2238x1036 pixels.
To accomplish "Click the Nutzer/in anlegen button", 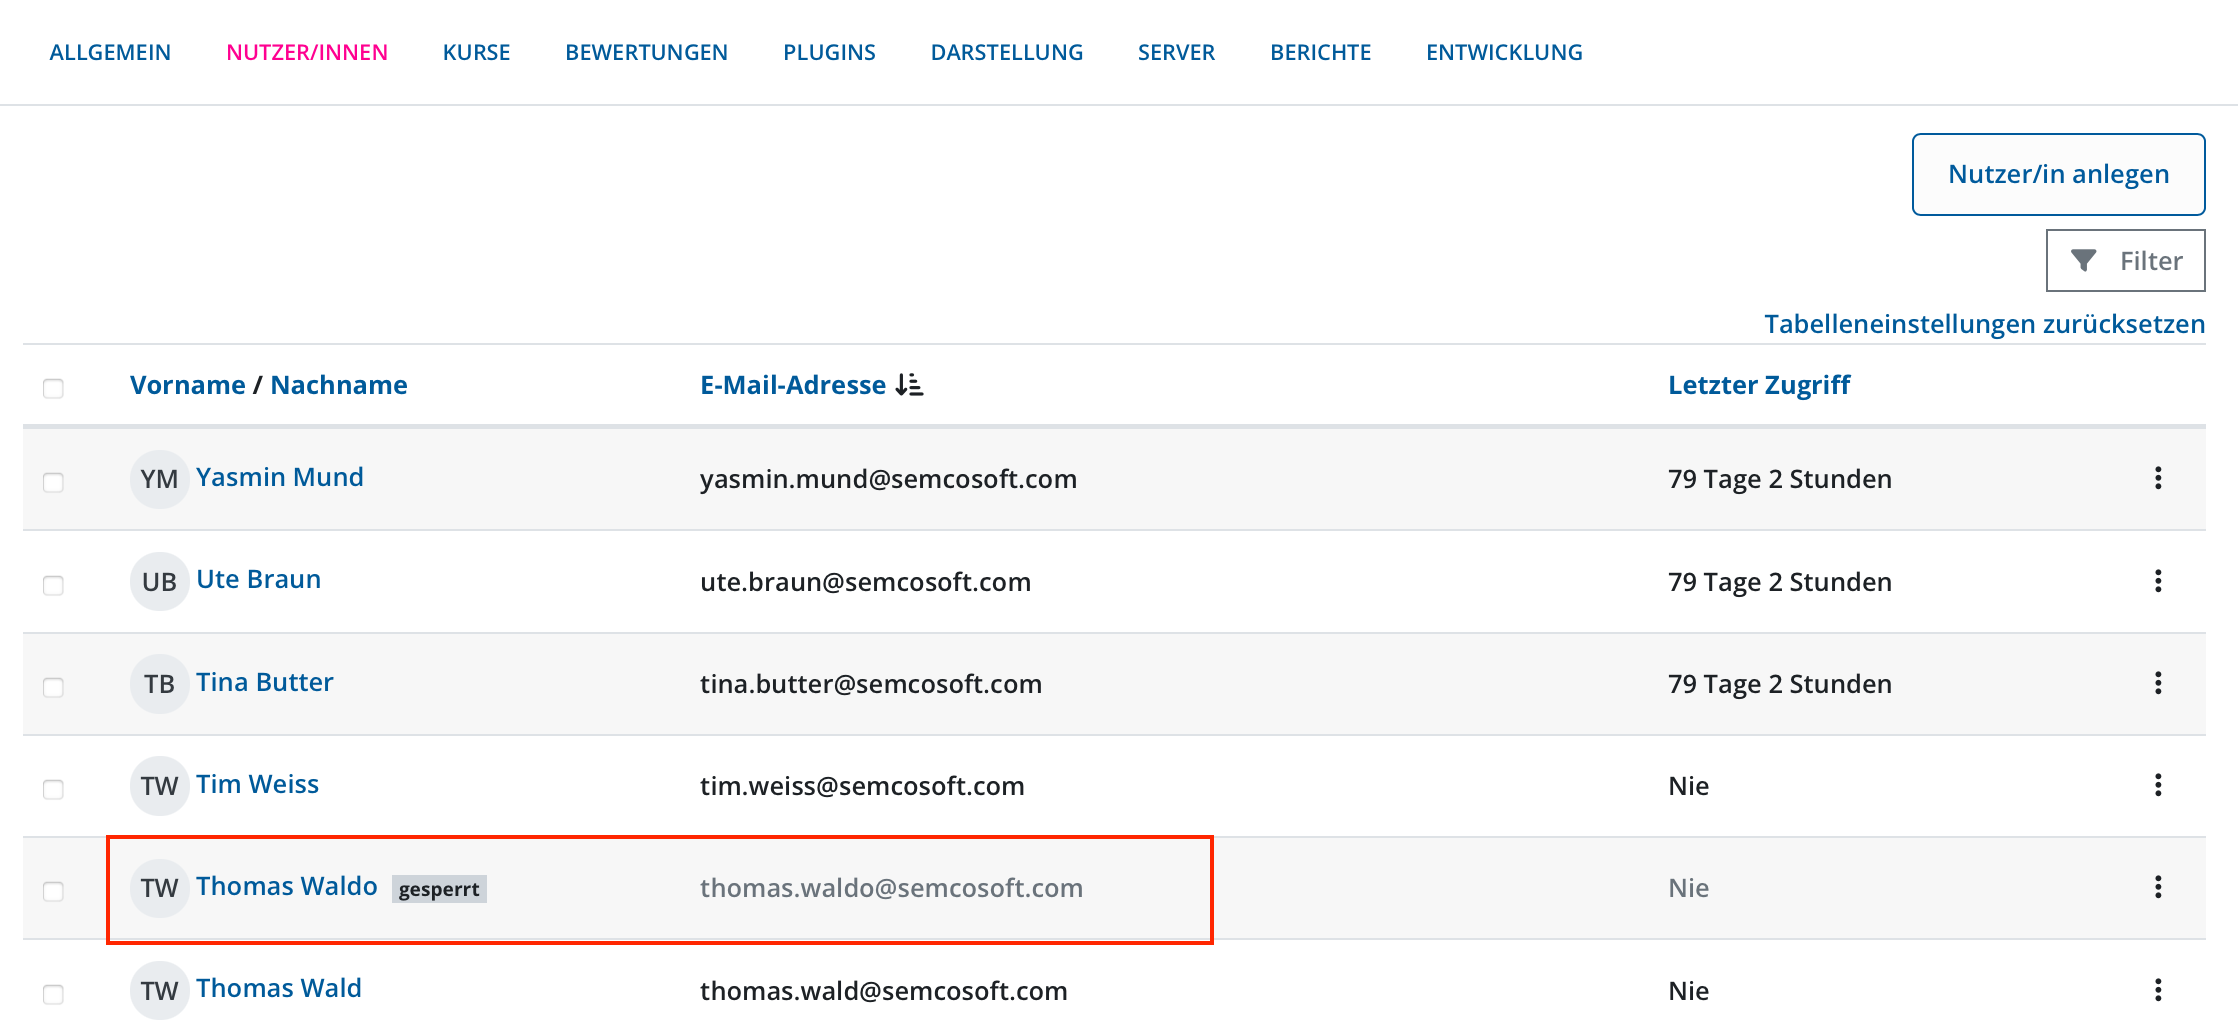I will tap(2057, 173).
